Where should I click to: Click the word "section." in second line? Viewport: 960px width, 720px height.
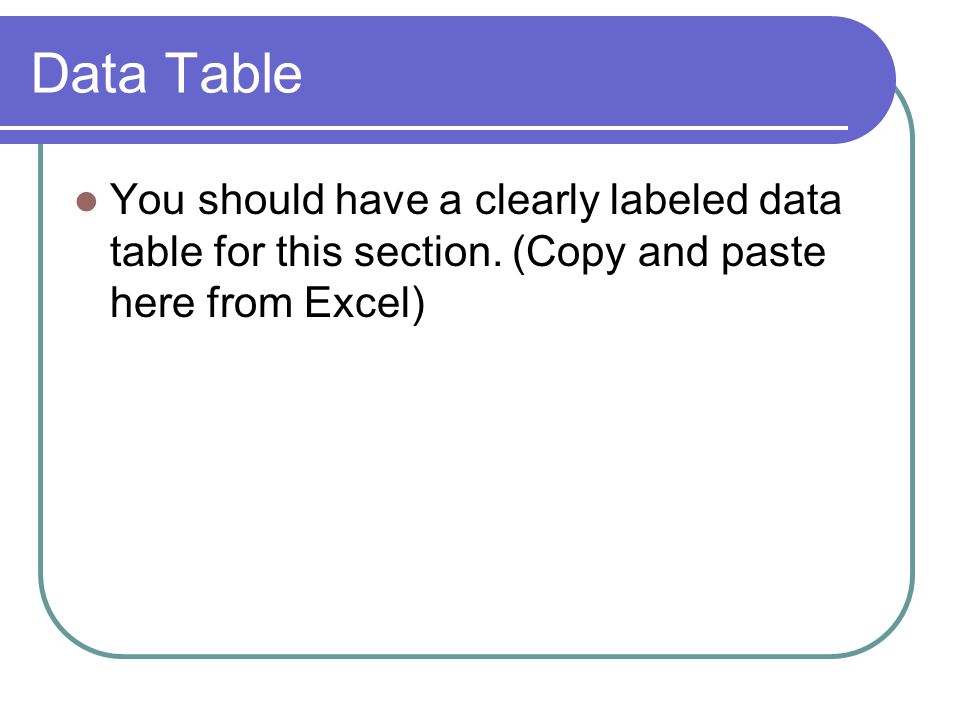click(x=429, y=252)
